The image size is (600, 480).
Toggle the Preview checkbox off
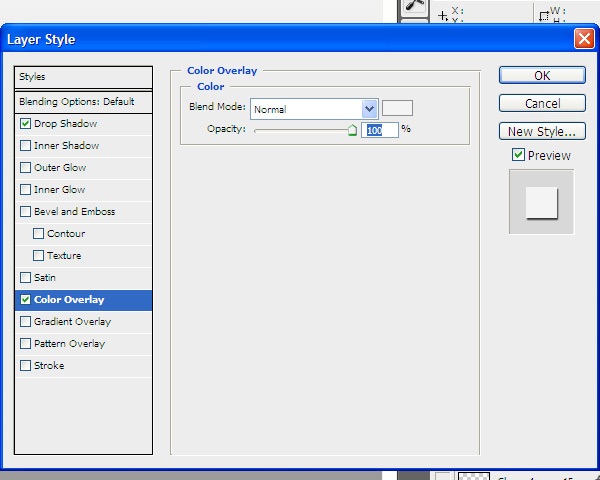518,155
